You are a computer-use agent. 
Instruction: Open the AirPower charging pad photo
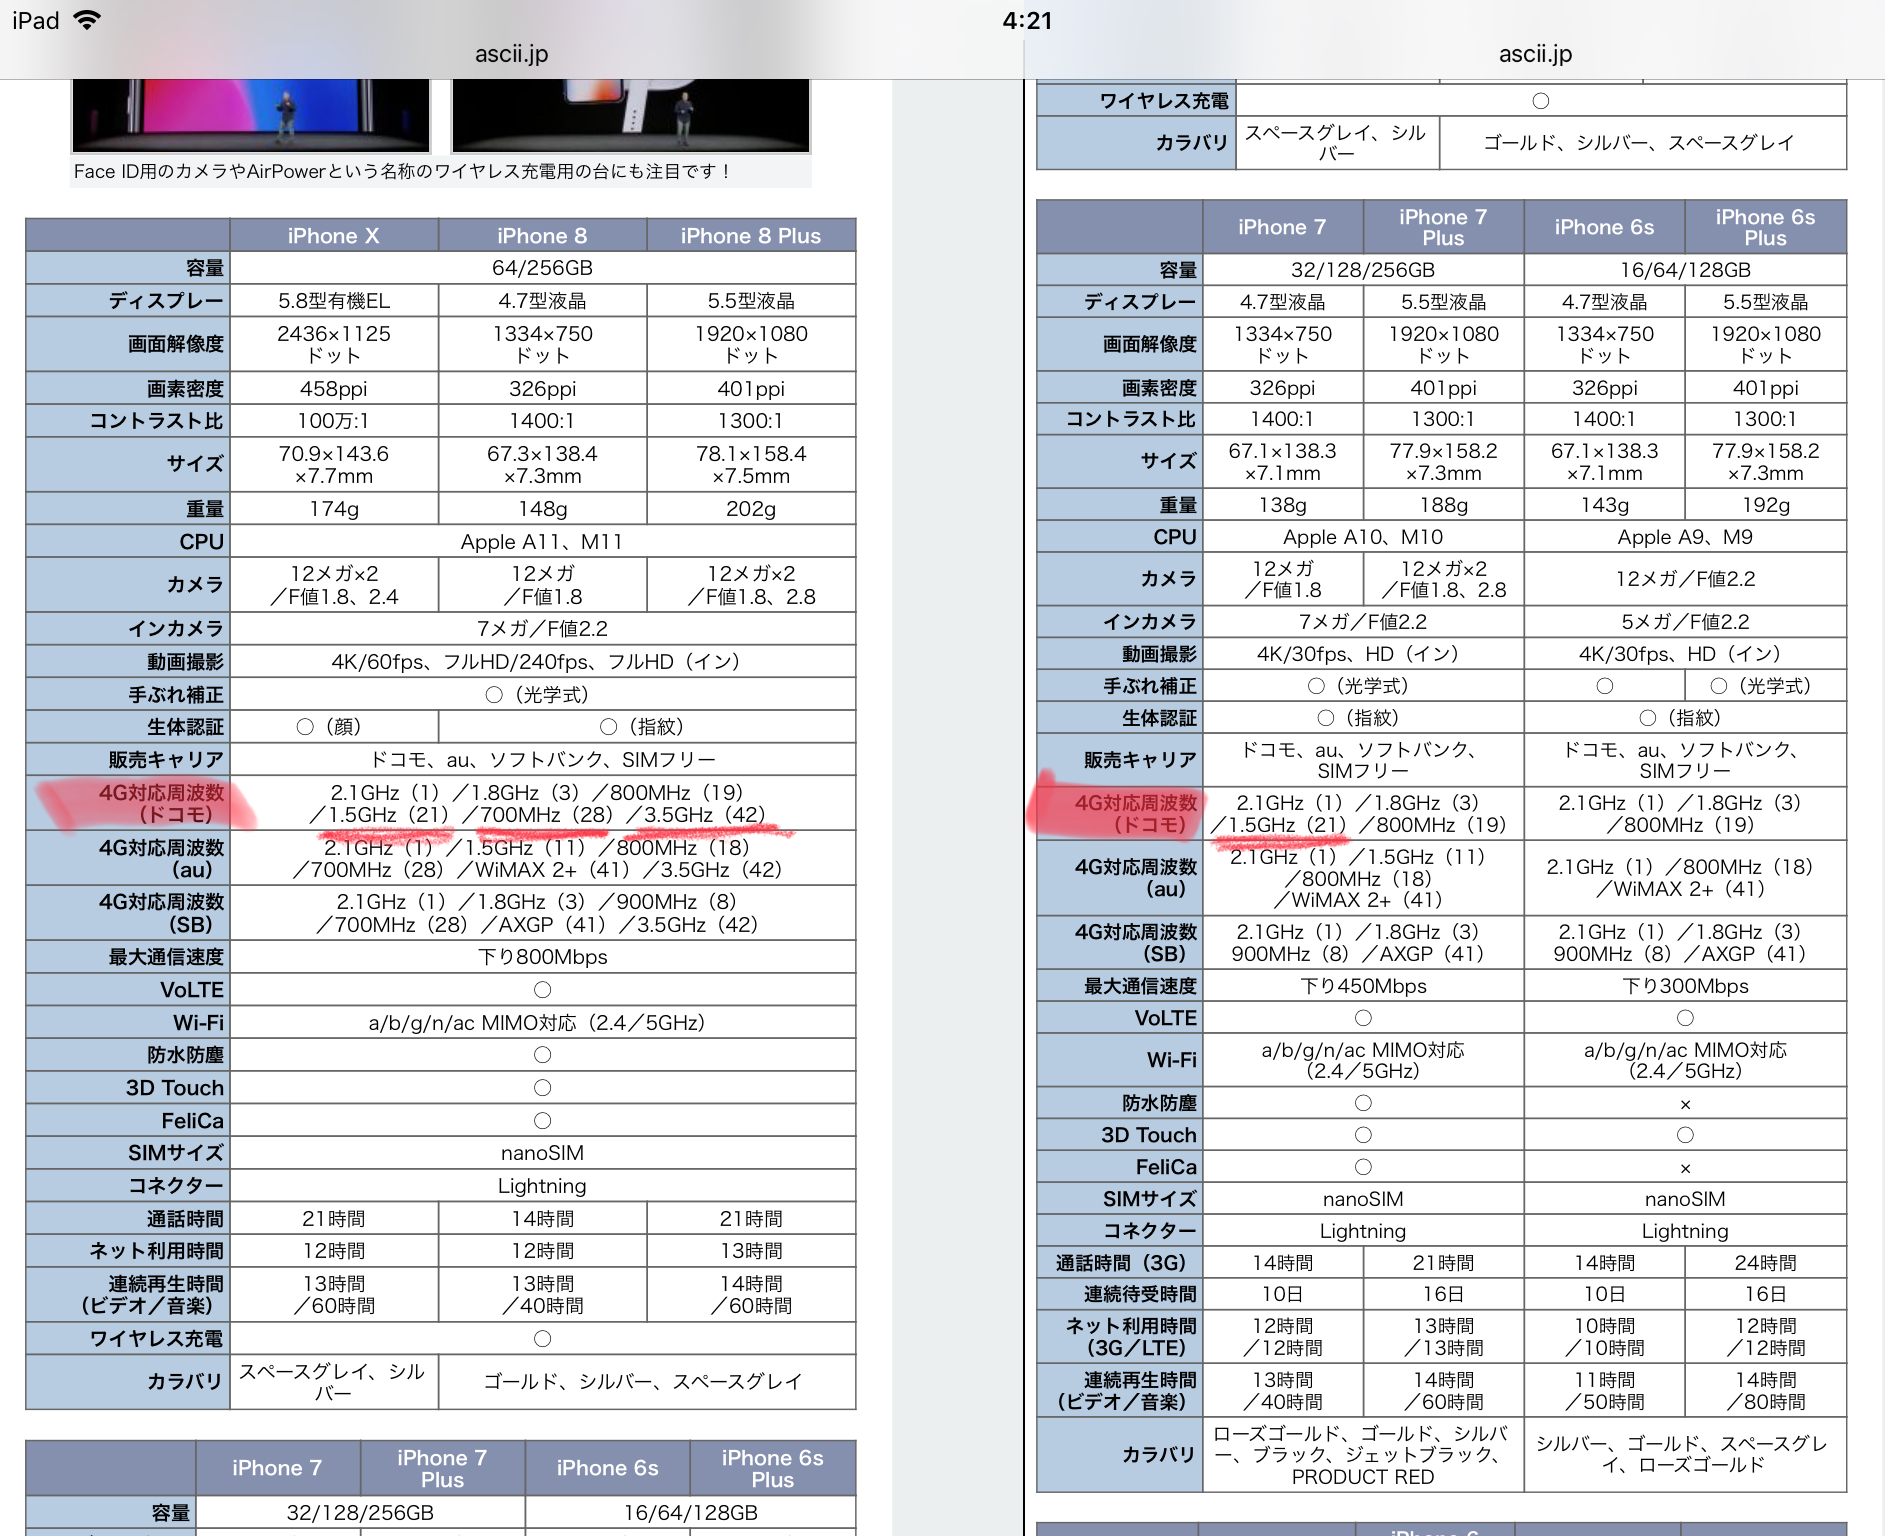[x=630, y=114]
